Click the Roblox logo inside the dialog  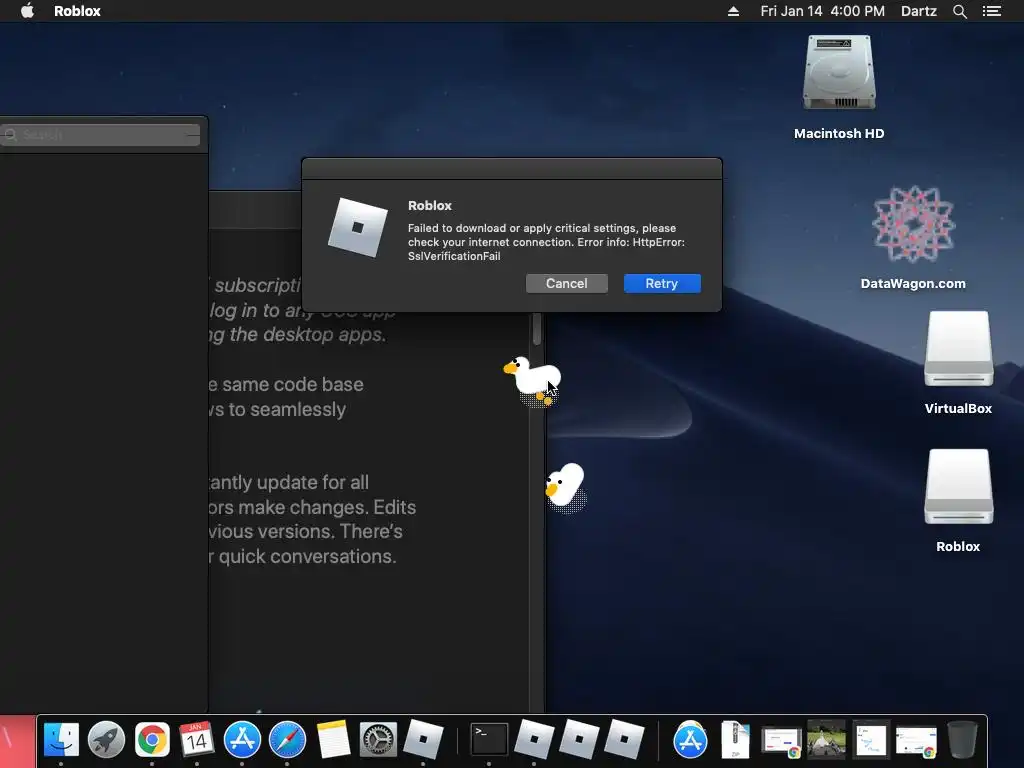(x=357, y=227)
